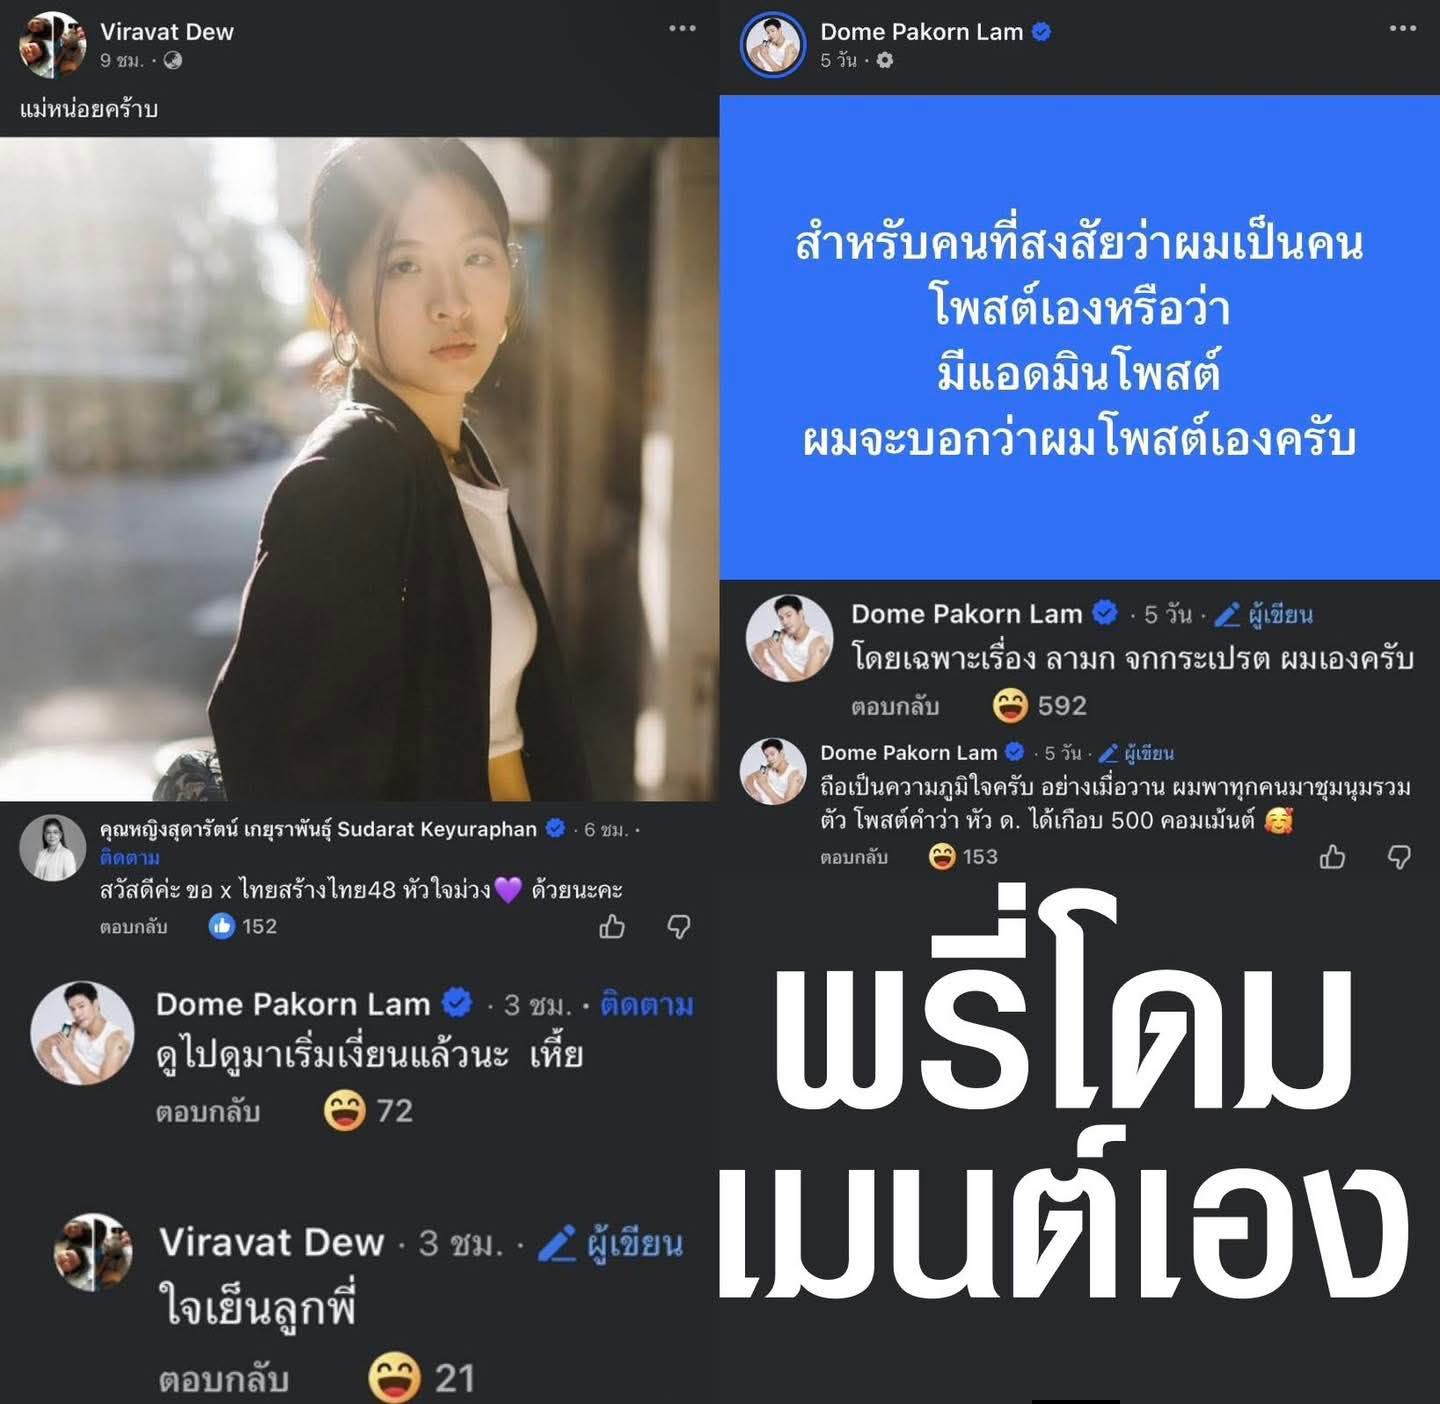This screenshot has width=1440, height=1404.
Task: Reply to Viravat Dew's ใจเย็นลูกพี่ comment
Action: [223, 1380]
